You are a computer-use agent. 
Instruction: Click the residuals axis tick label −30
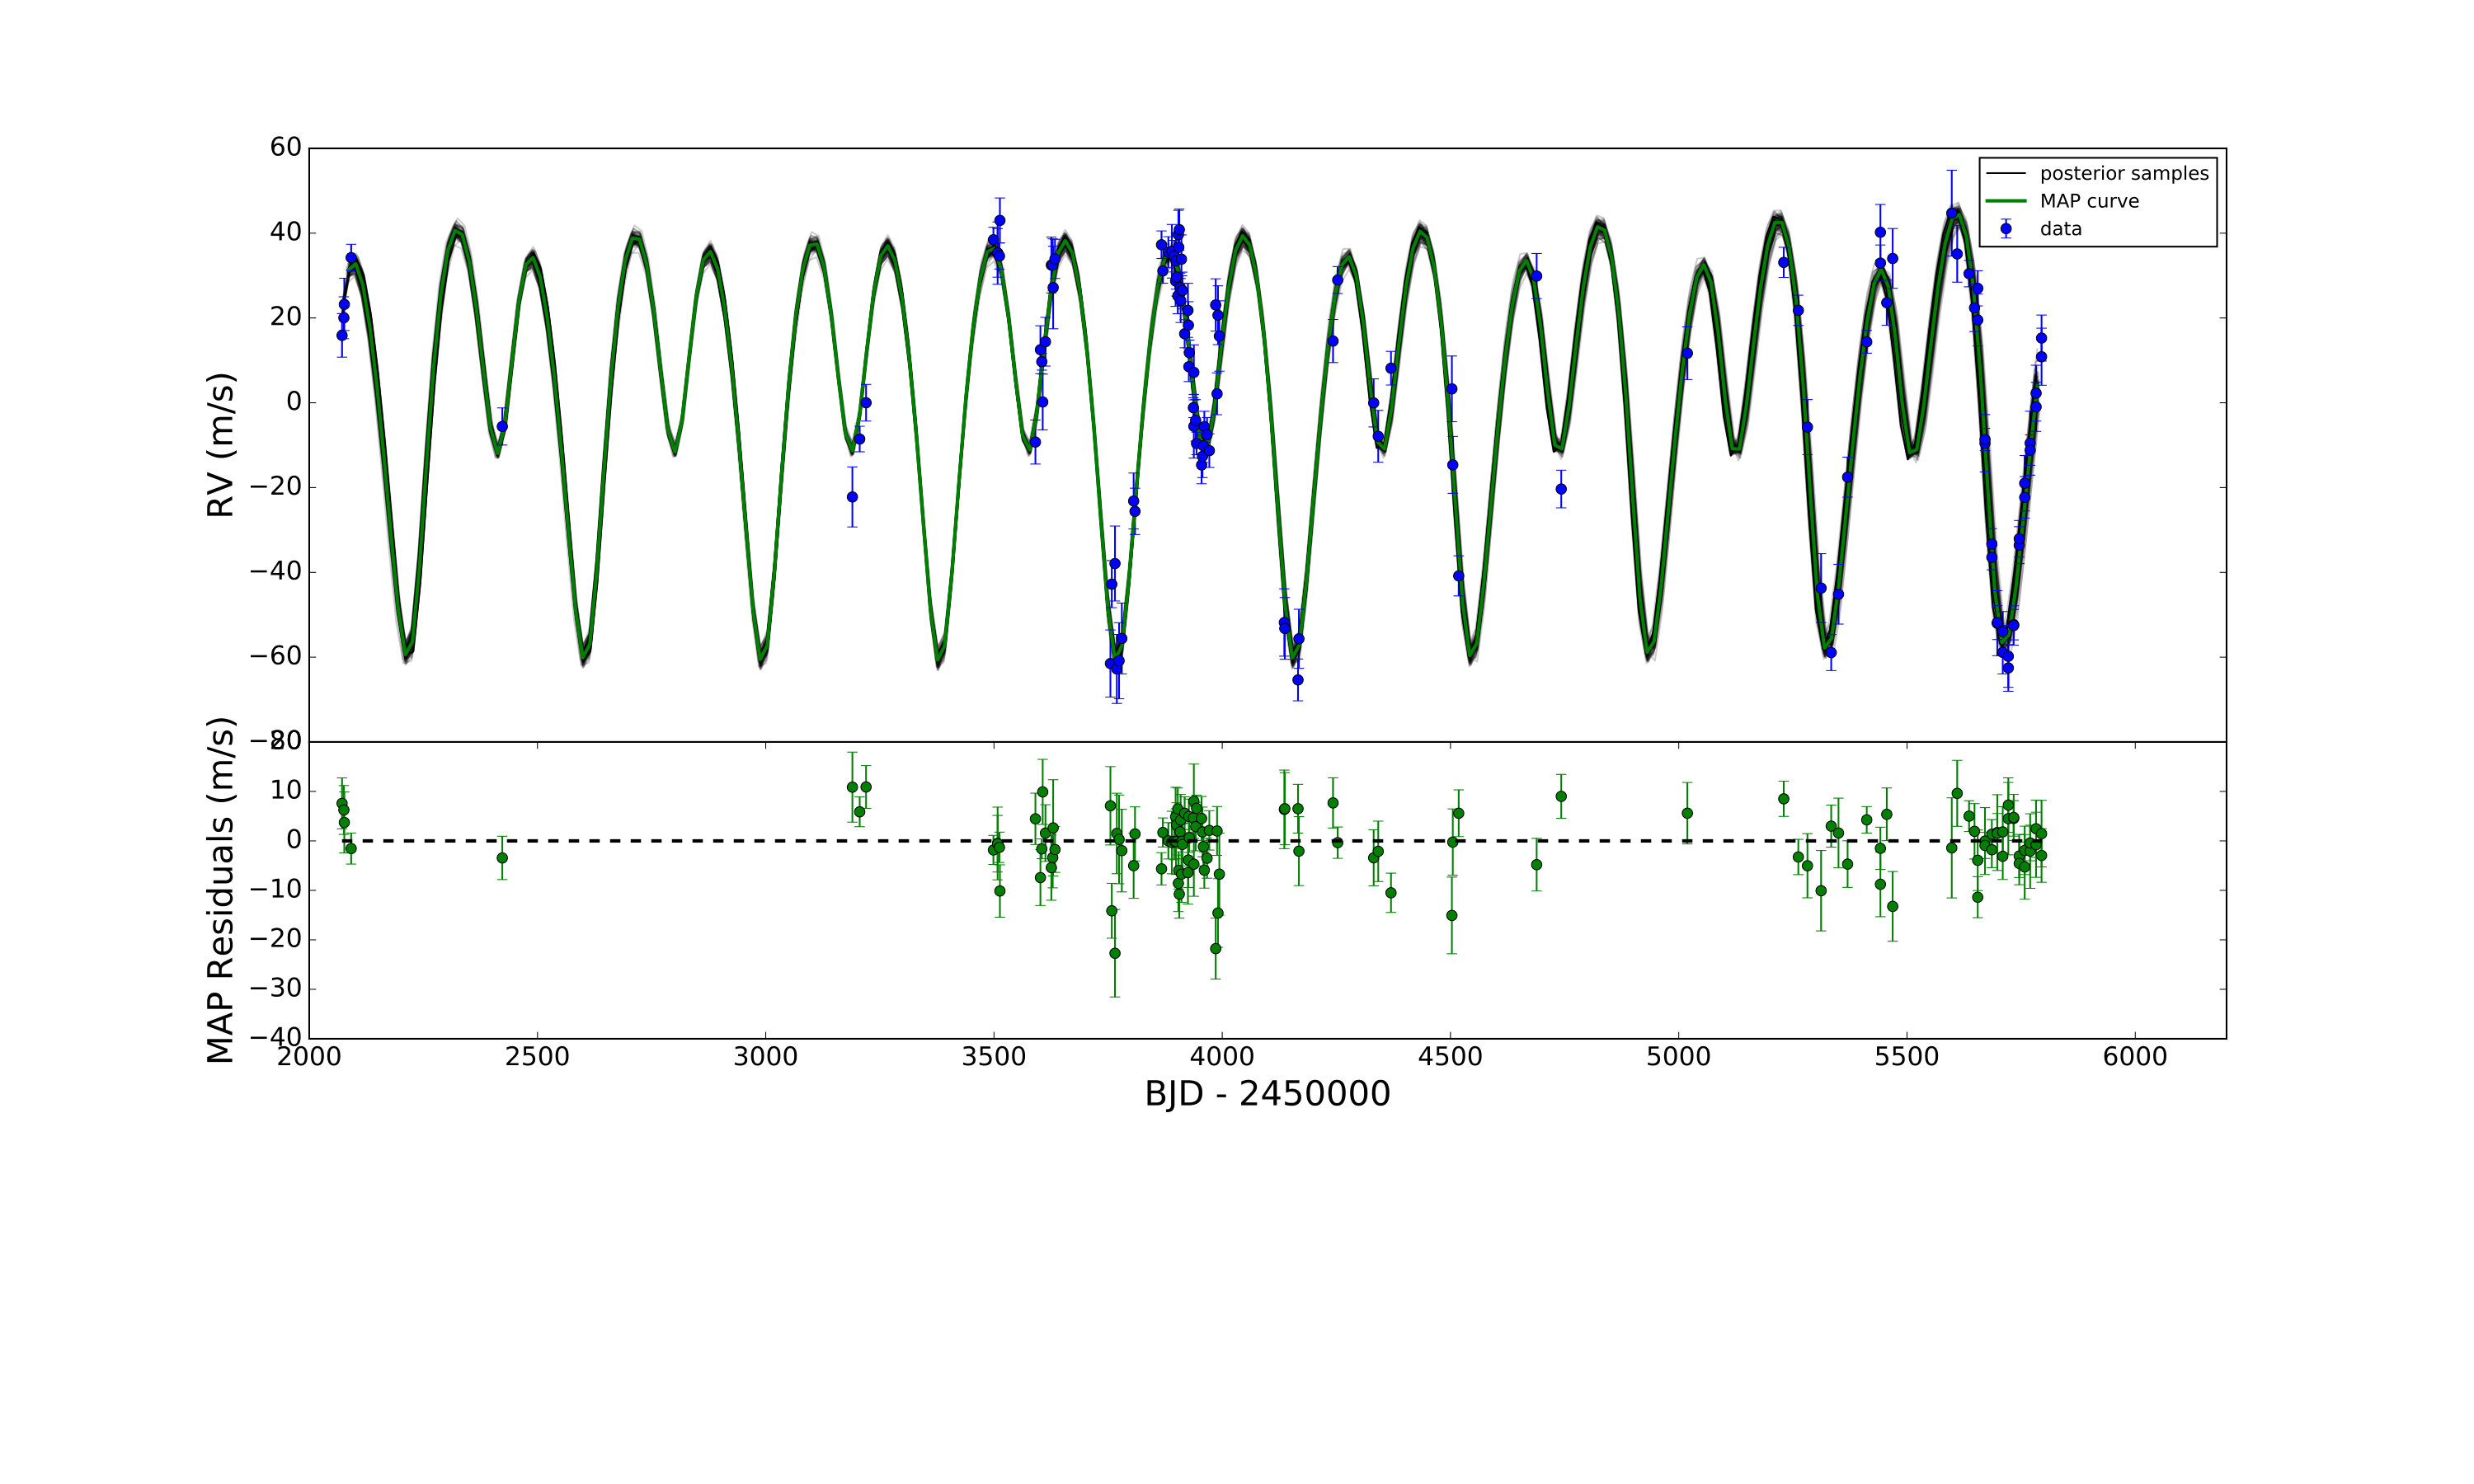click(276, 988)
